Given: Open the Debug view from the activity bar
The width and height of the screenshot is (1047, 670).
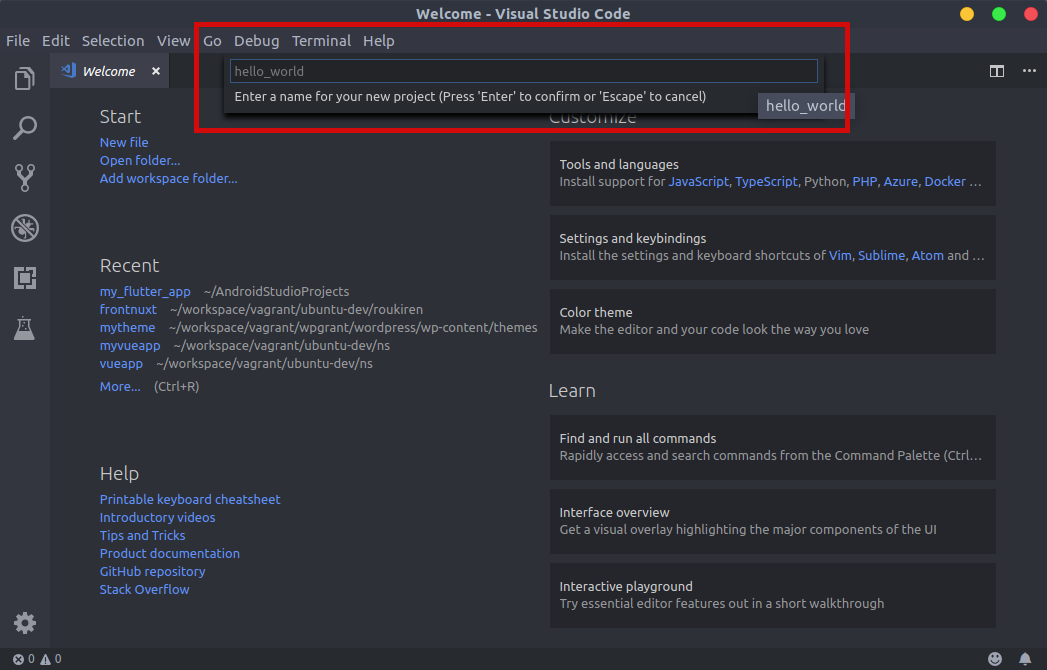Looking at the screenshot, I should pos(24,228).
